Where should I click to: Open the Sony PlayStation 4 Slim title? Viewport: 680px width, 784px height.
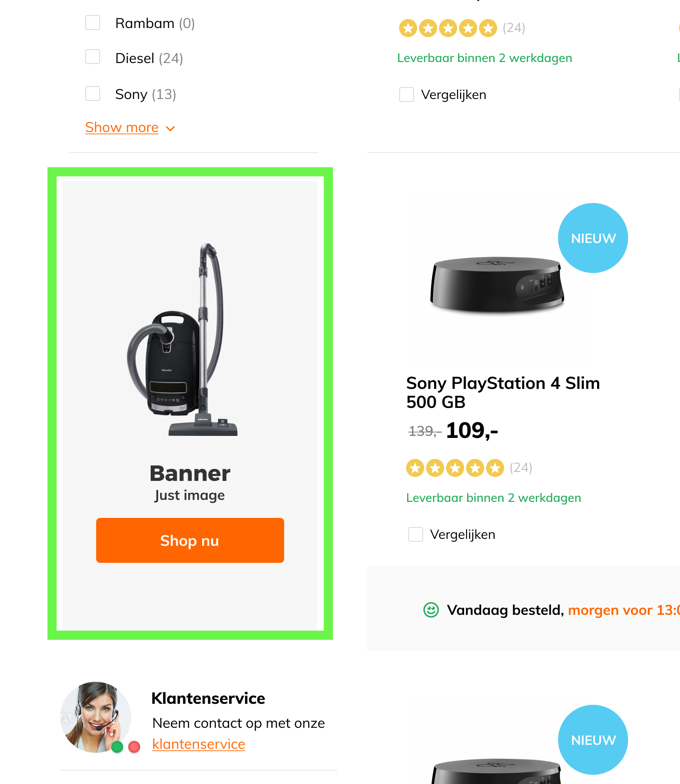502,392
